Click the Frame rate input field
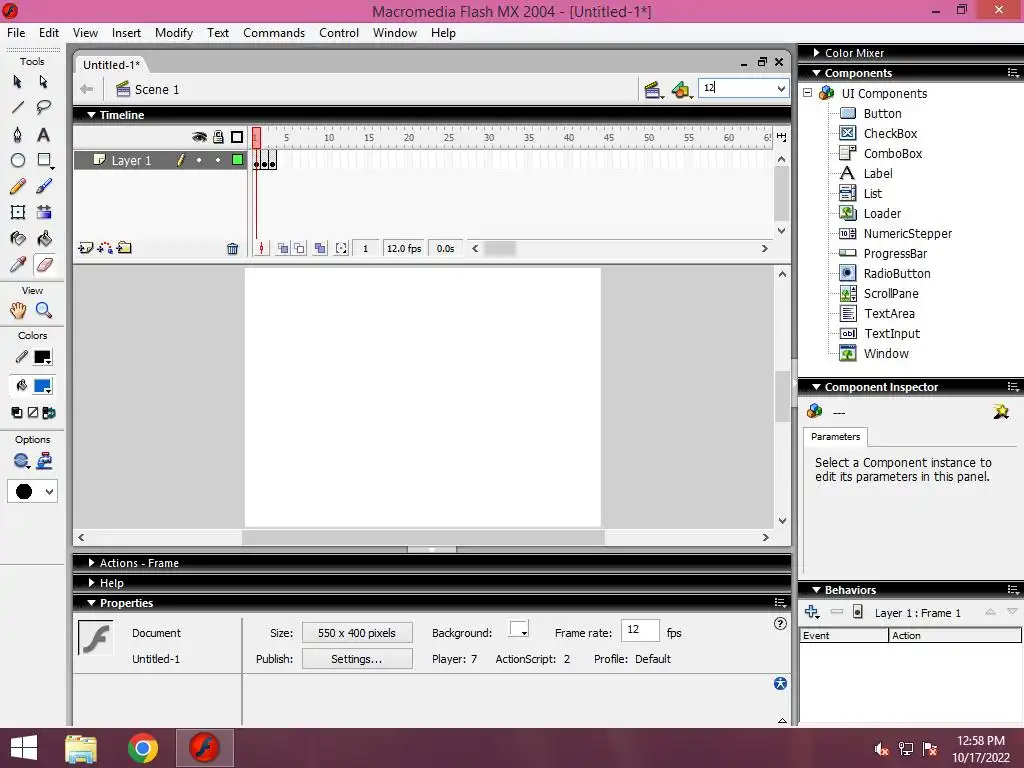Viewport: 1024px width, 768px height. click(639, 630)
